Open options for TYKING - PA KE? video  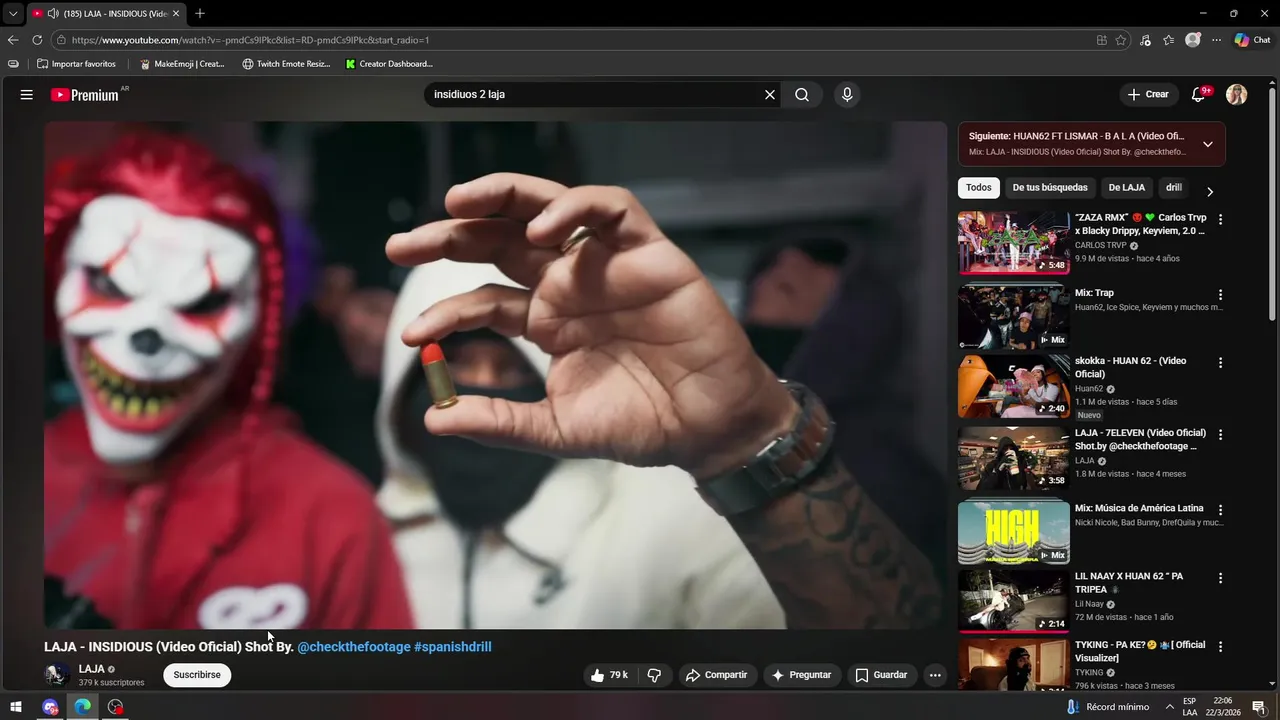[x=1220, y=646]
